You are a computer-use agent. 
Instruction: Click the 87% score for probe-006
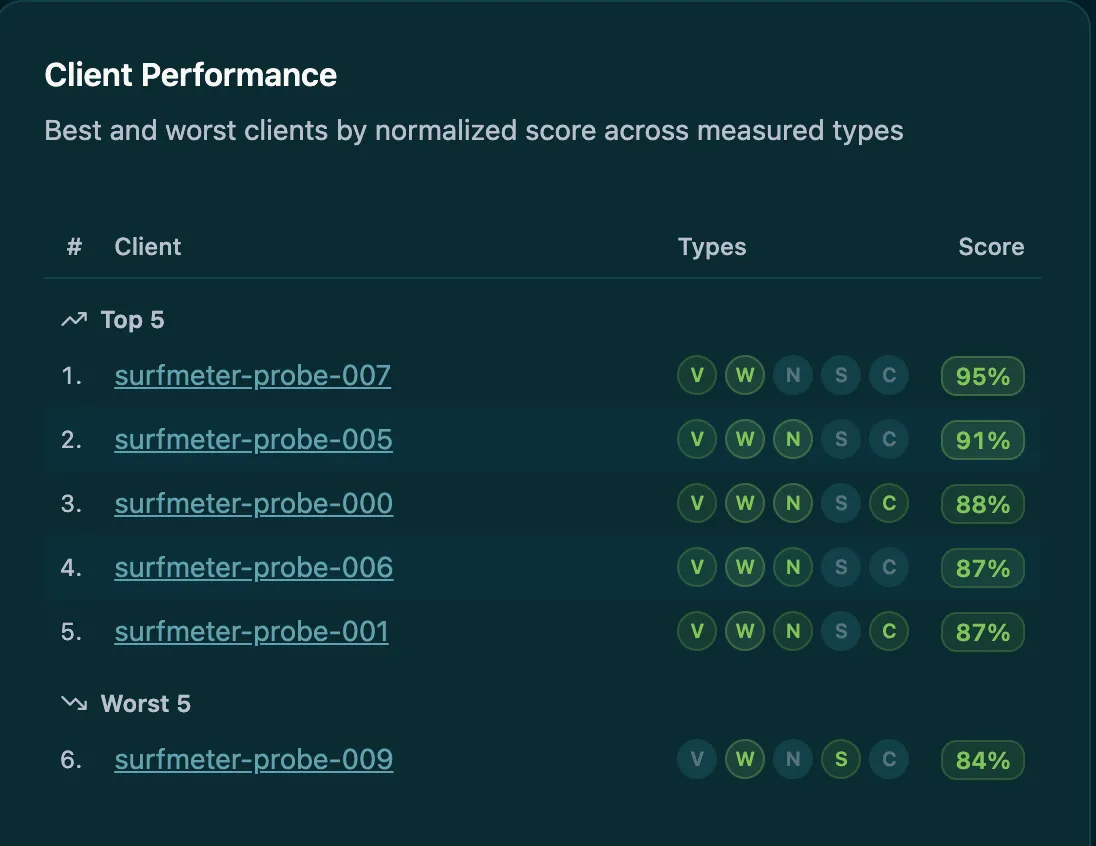[983, 568]
